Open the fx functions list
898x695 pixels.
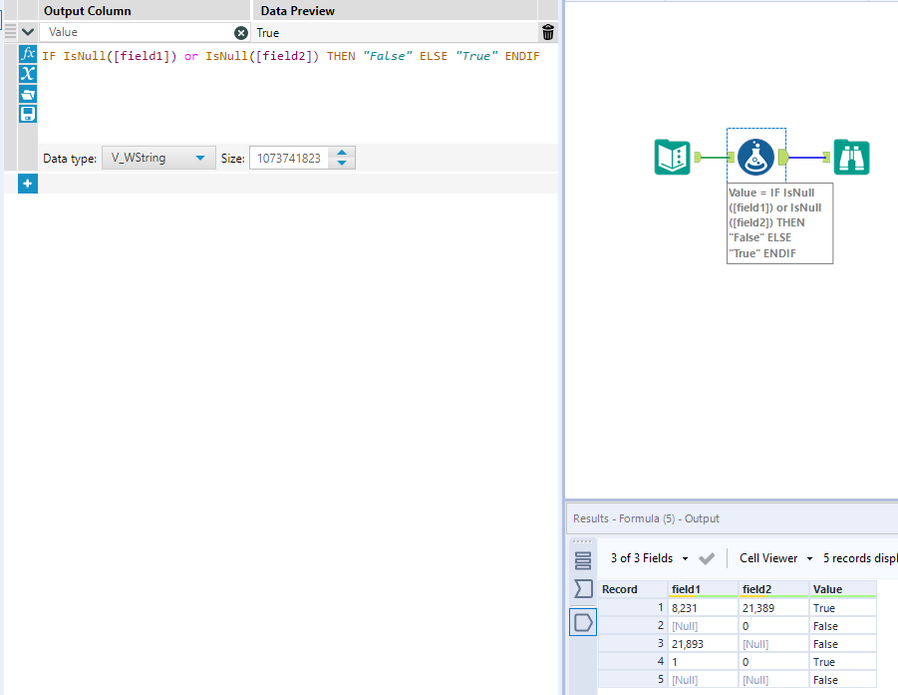click(x=28, y=54)
